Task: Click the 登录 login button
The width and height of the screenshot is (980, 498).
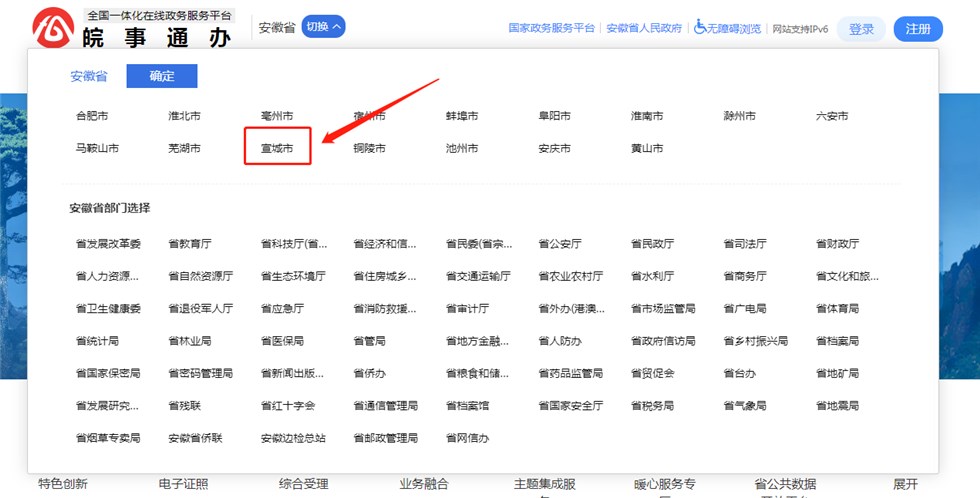Action: (861, 29)
